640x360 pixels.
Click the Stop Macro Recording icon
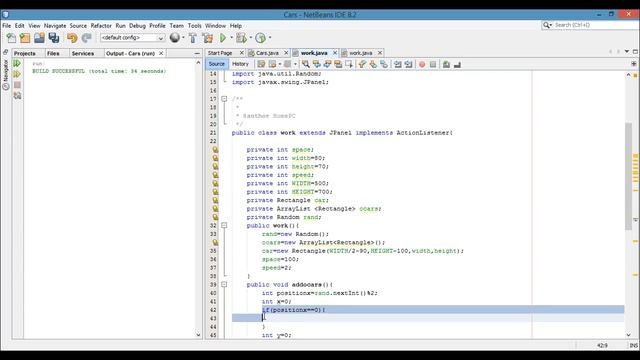click(x=433, y=64)
